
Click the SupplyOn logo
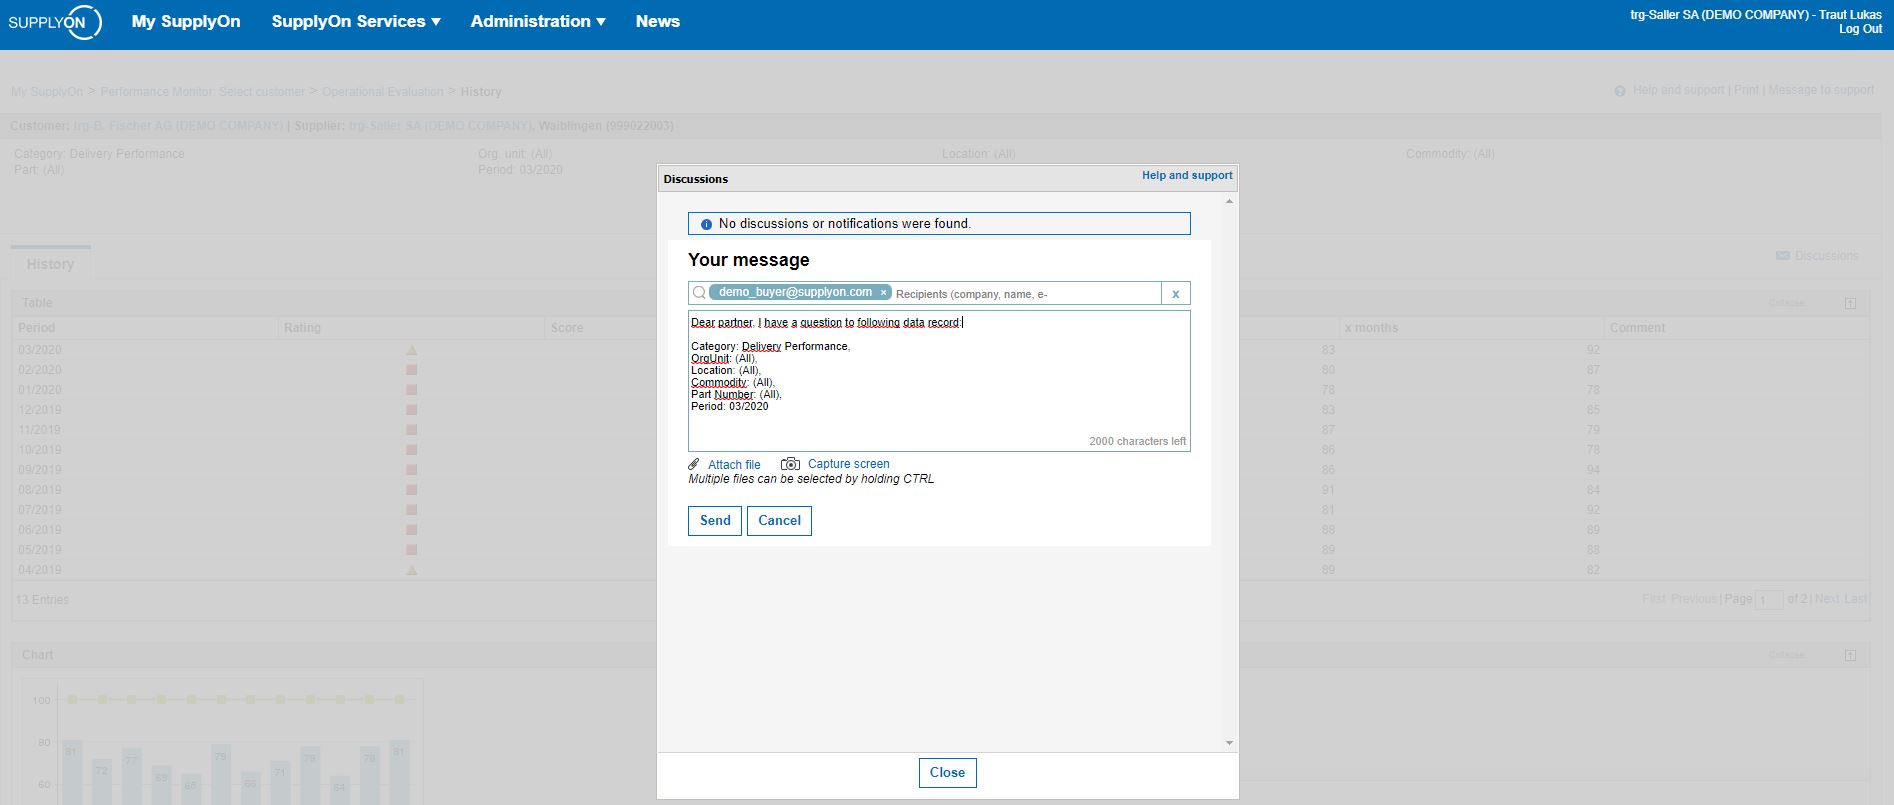click(x=54, y=22)
